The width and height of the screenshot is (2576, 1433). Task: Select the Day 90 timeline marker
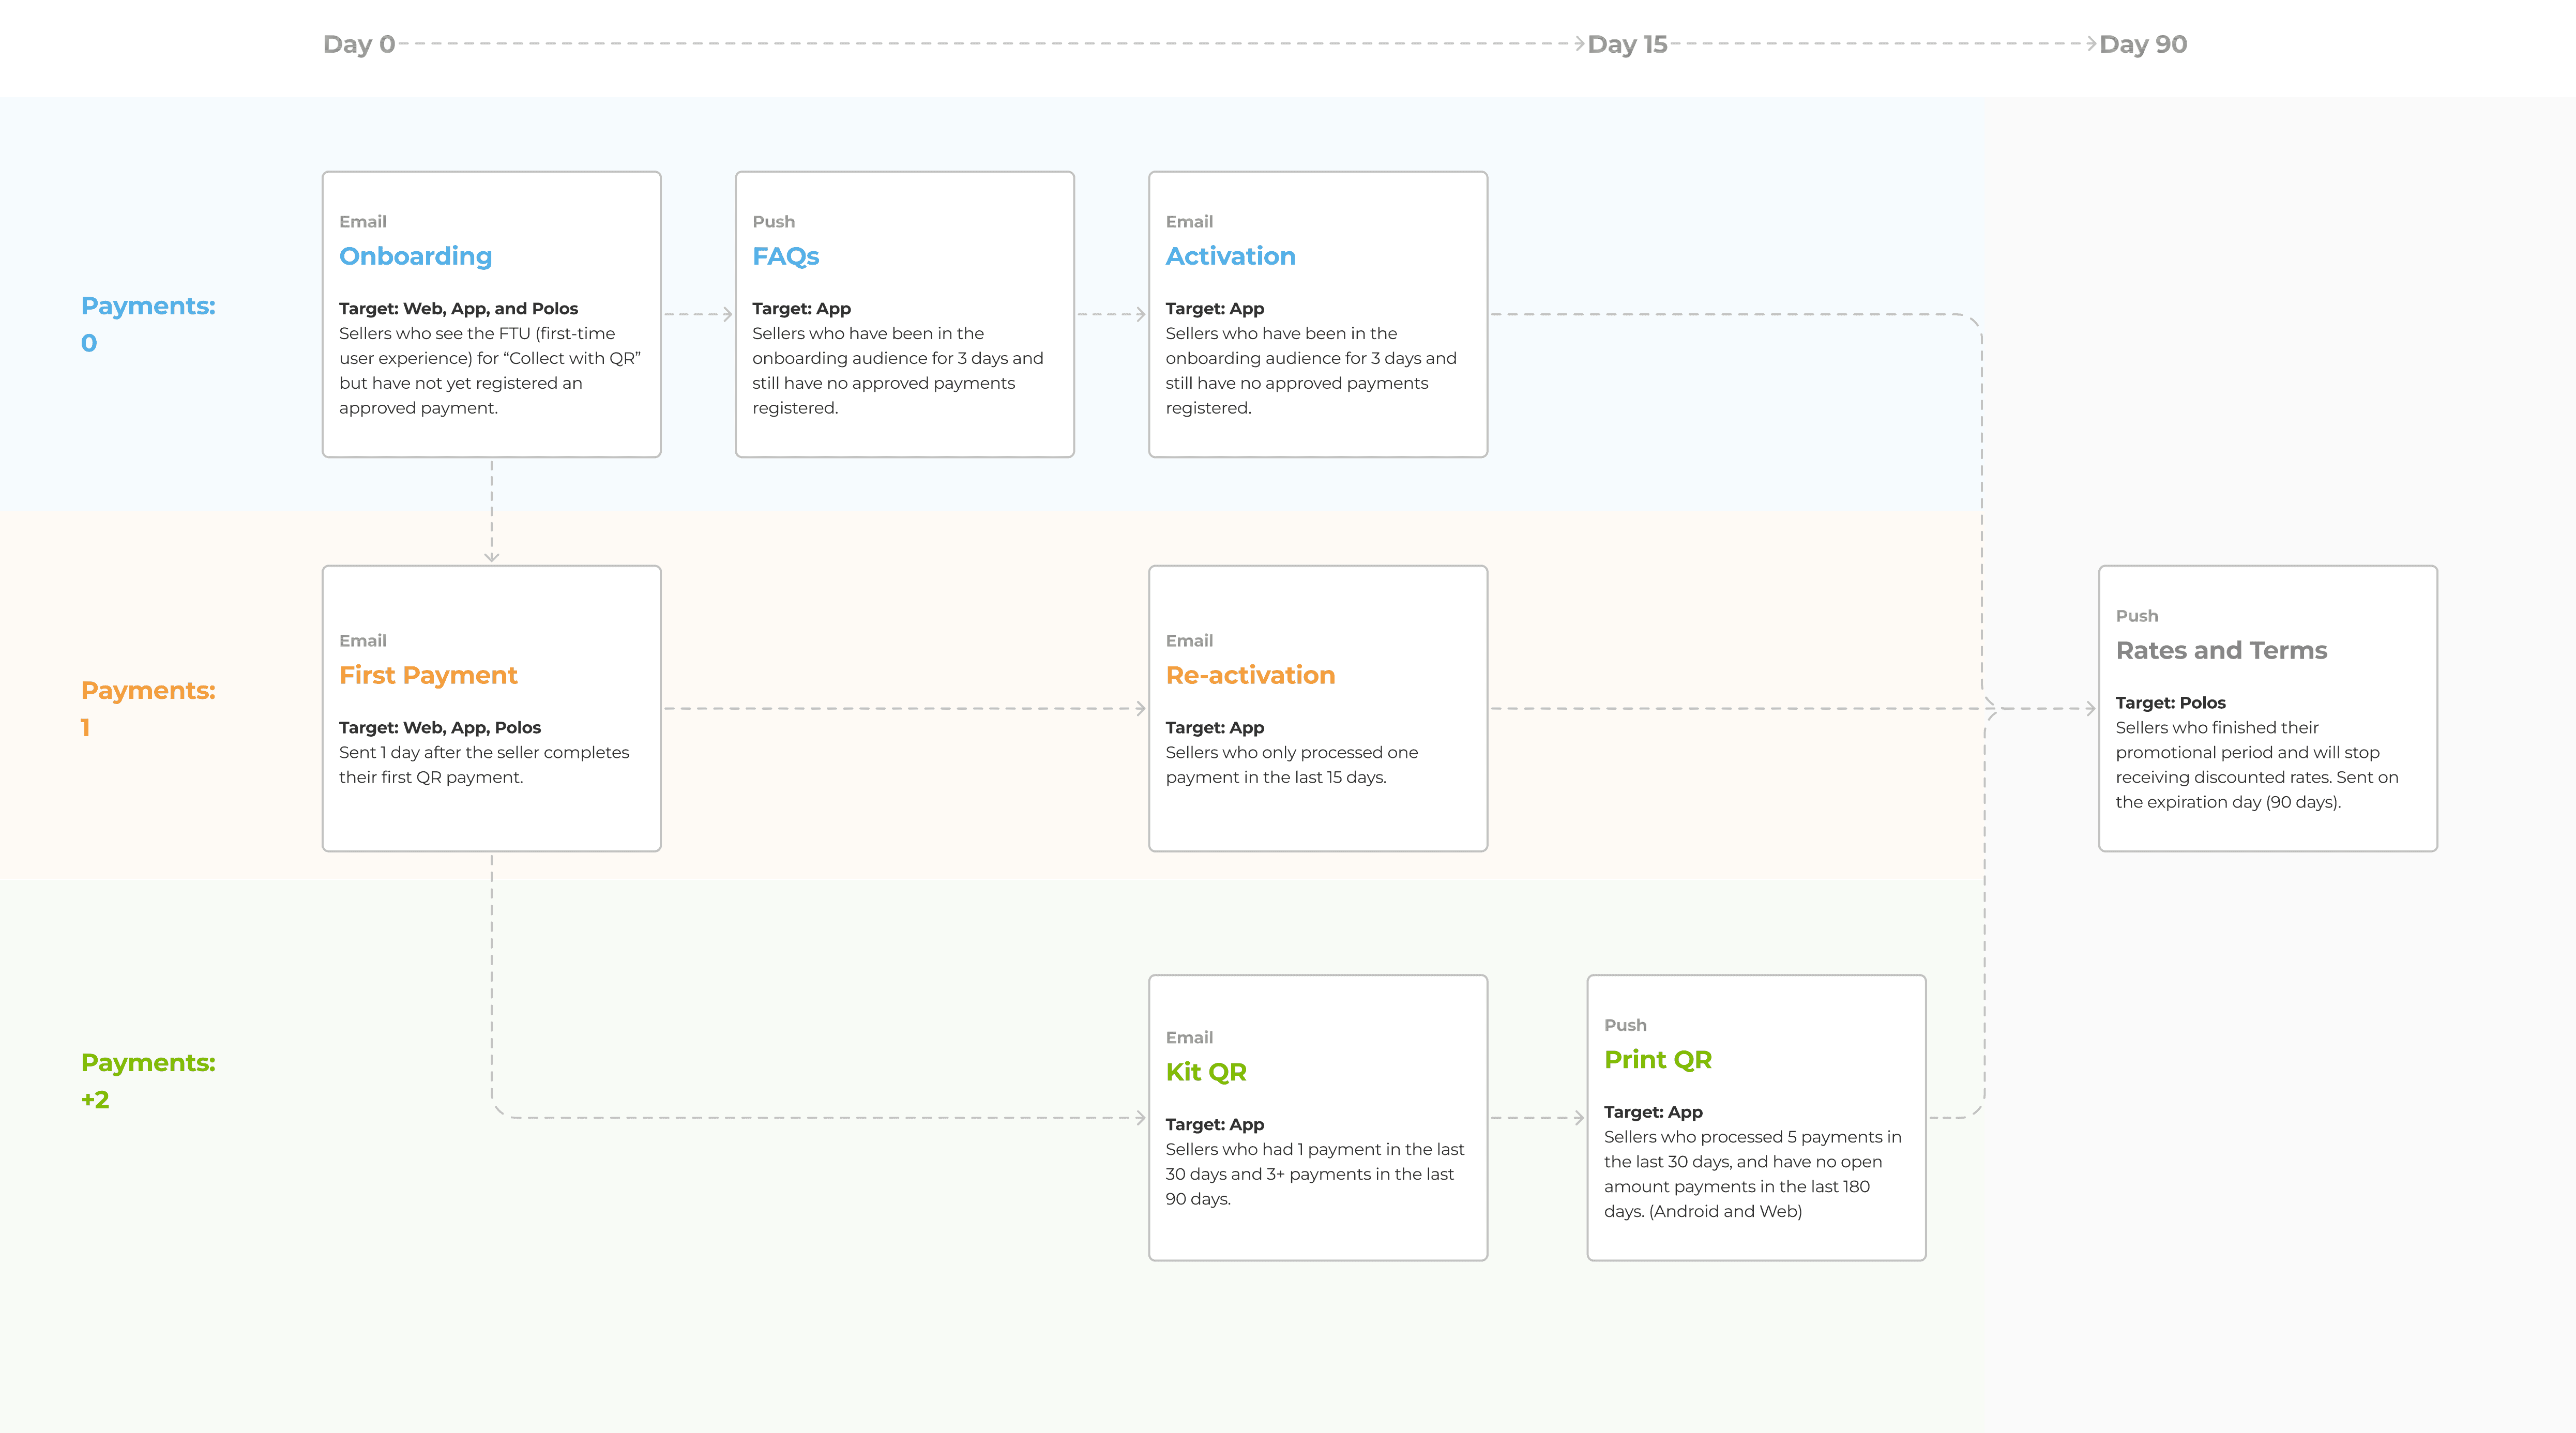click(2143, 44)
